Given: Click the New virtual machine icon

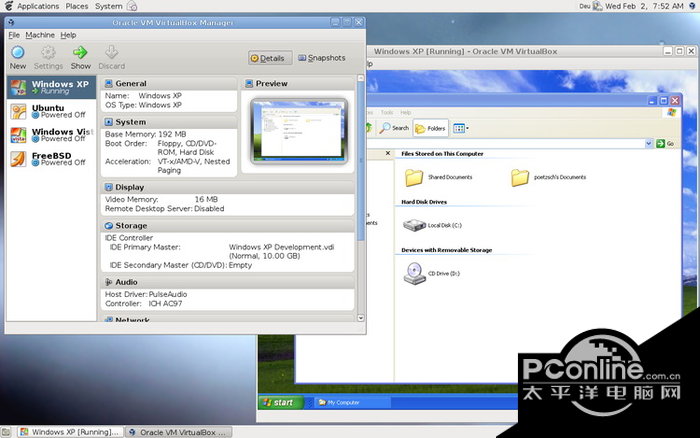Looking at the screenshot, I should point(18,53).
